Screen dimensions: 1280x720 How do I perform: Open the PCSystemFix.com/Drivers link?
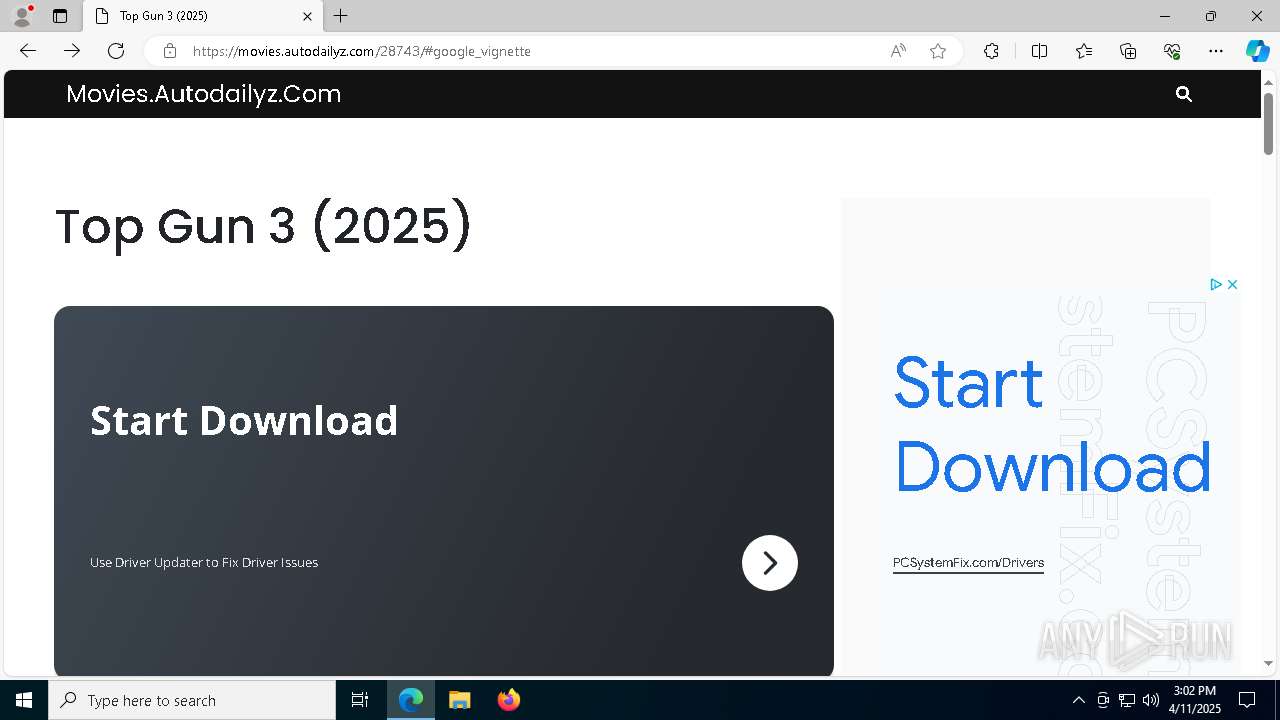[x=968, y=563]
